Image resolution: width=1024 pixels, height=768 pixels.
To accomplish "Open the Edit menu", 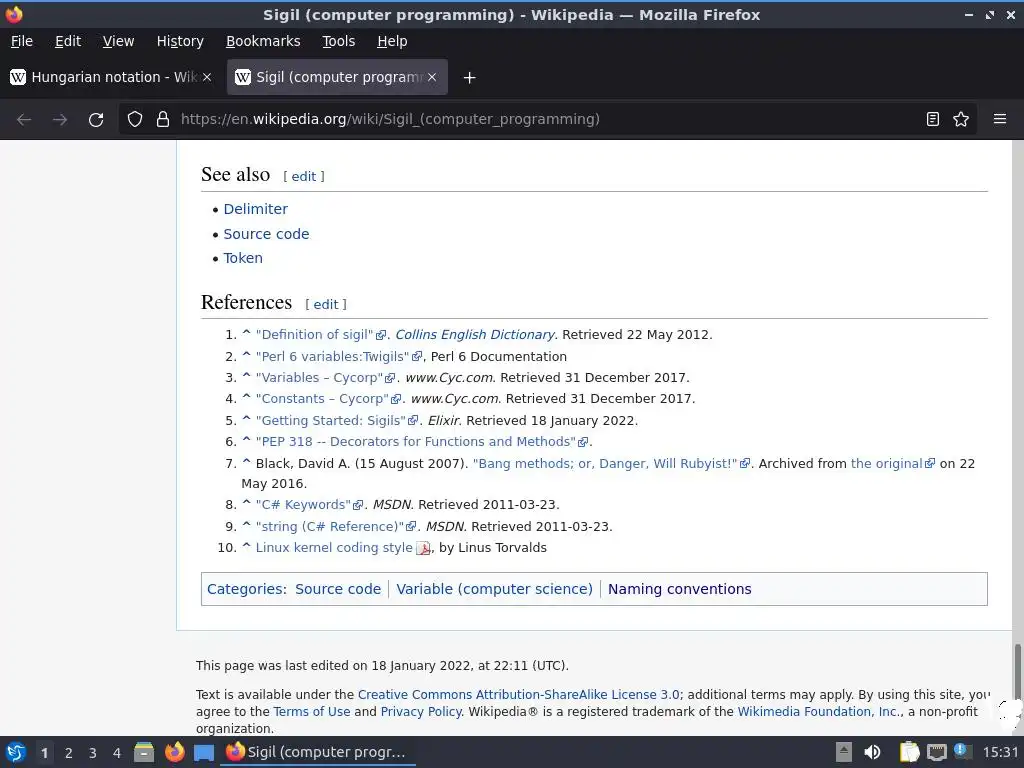I will [68, 41].
